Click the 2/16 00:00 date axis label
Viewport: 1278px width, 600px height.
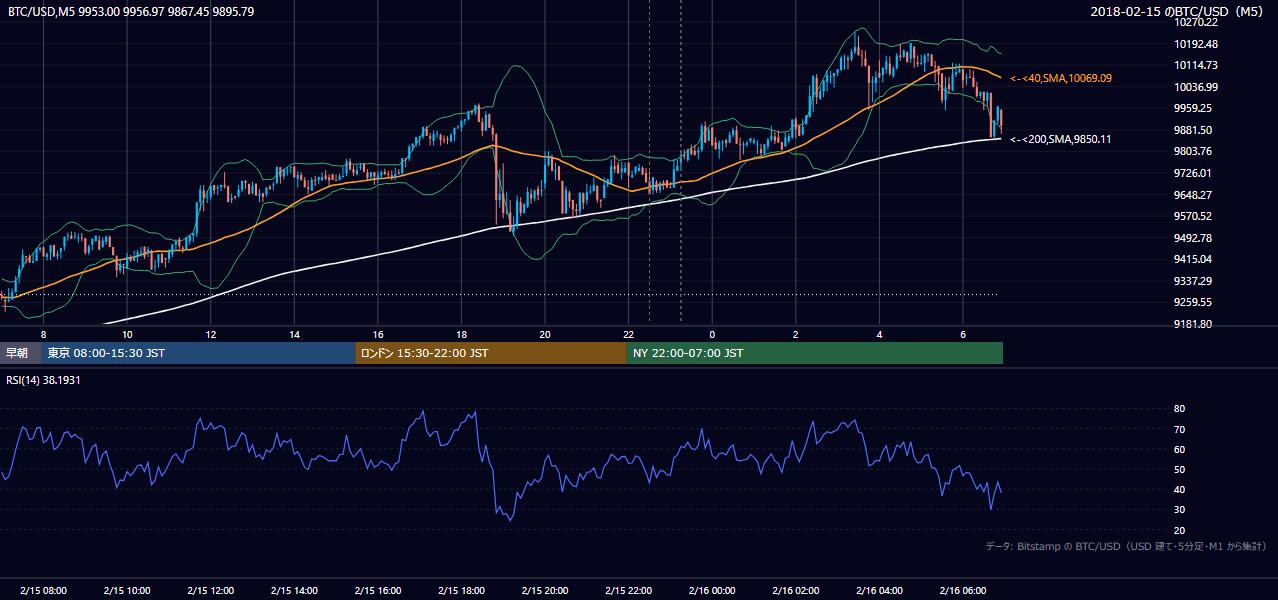[x=712, y=591]
